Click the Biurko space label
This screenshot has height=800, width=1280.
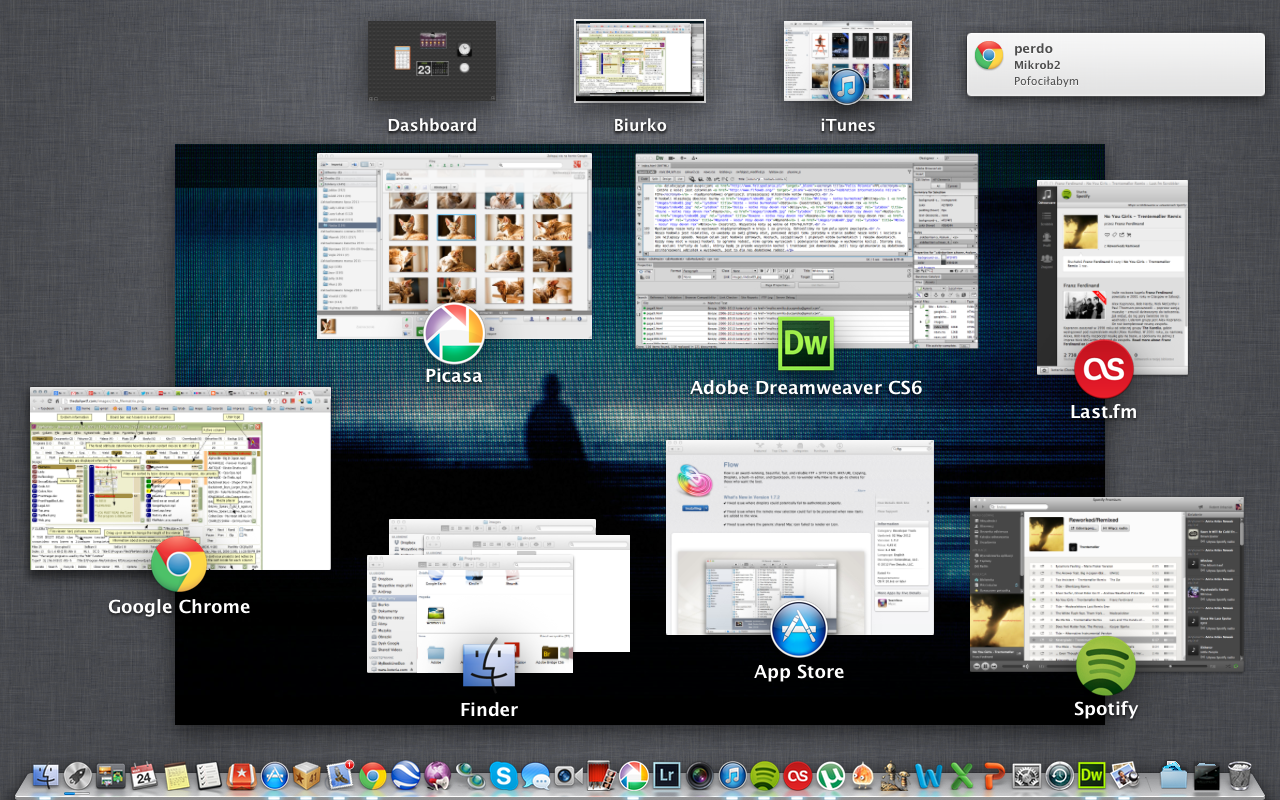point(640,125)
